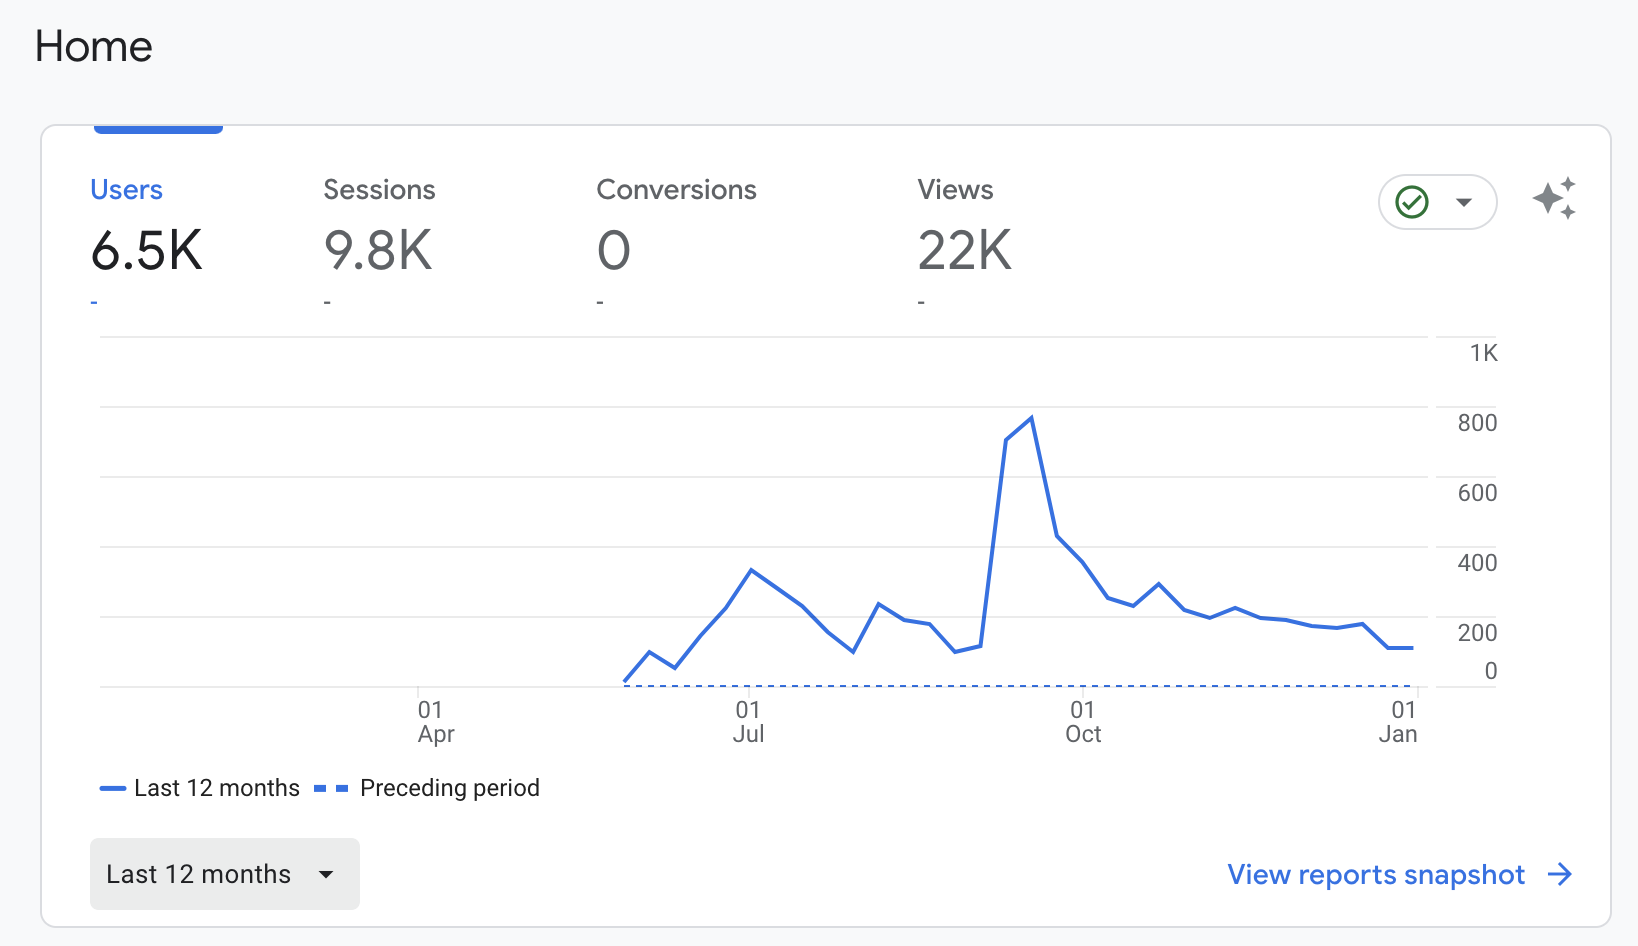Click the Home page heading

tap(93, 46)
